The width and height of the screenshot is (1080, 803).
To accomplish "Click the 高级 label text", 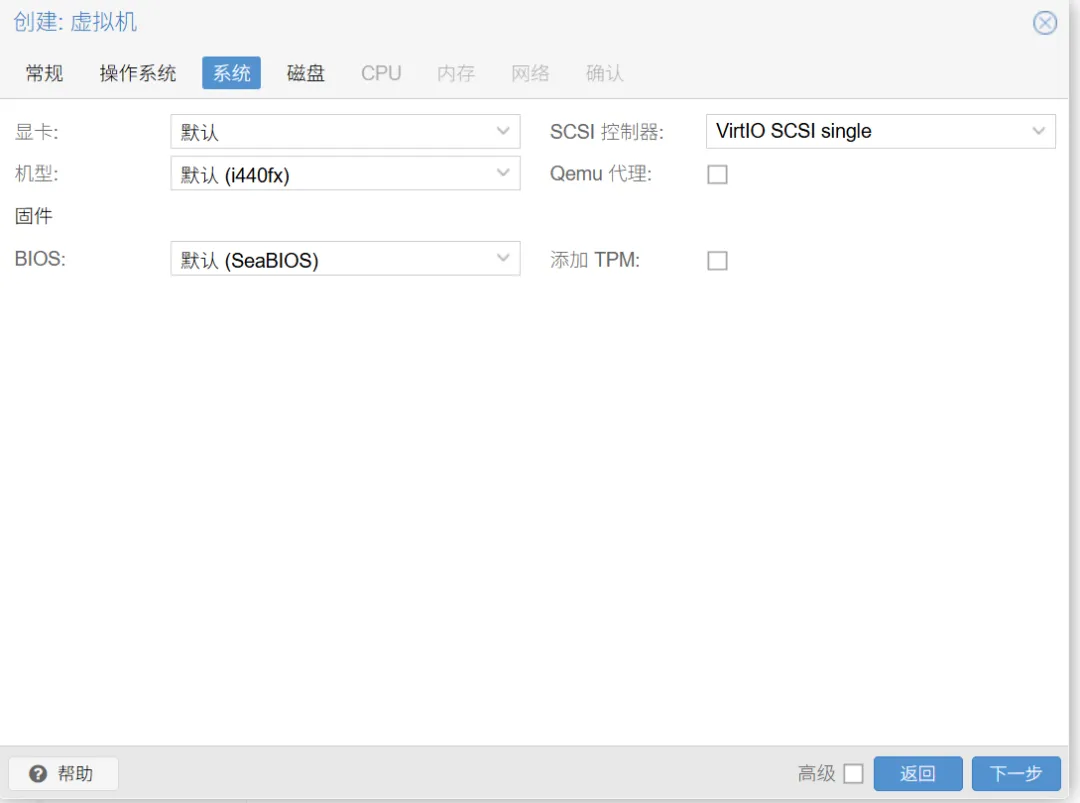I will pos(816,773).
